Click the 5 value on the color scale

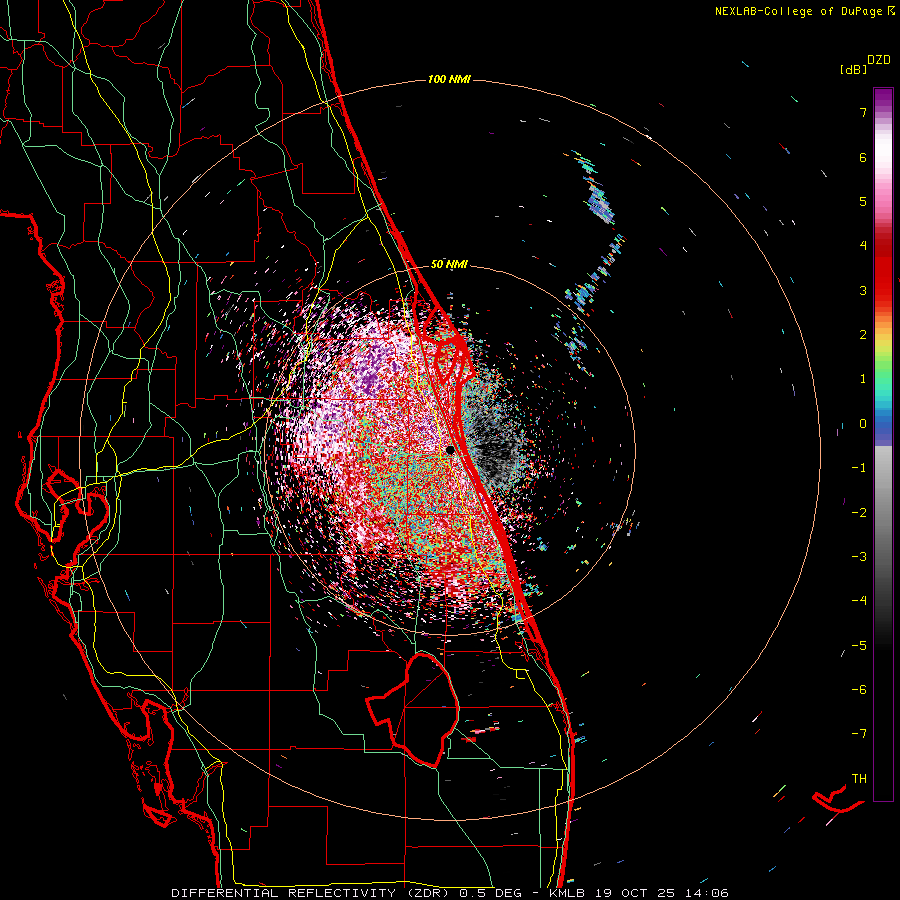[863, 201]
